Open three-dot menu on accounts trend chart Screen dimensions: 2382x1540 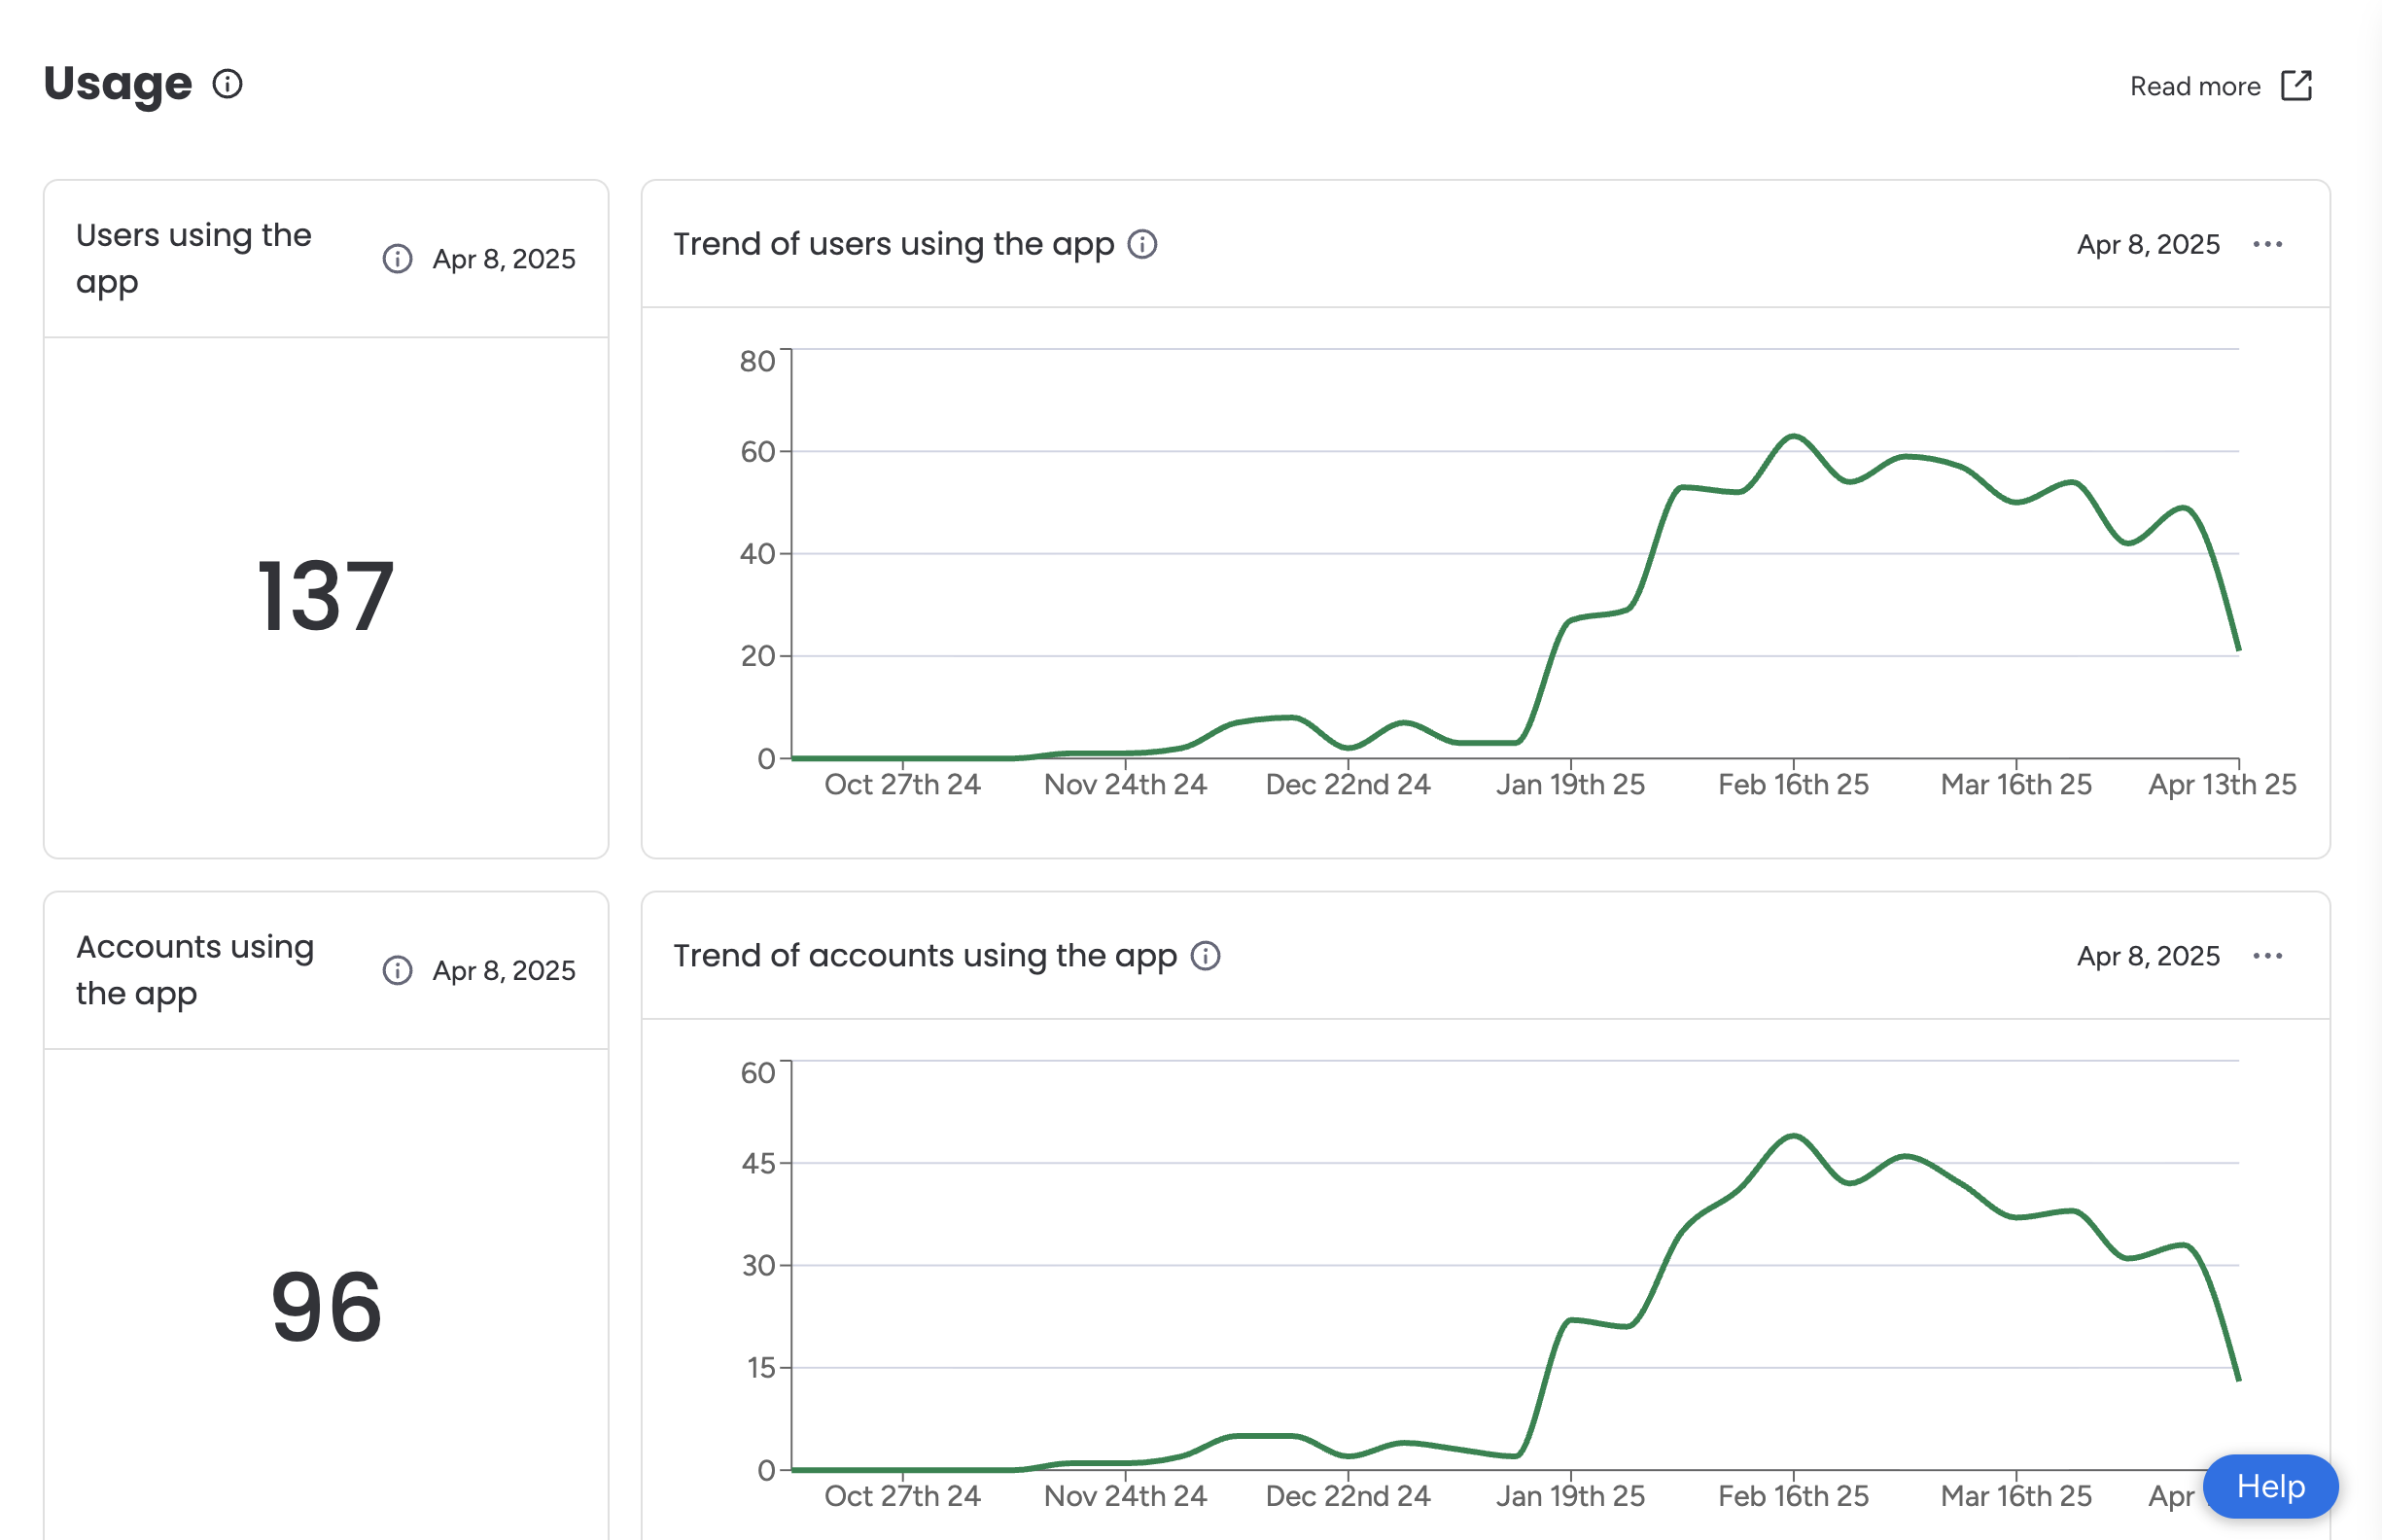tap(2267, 956)
